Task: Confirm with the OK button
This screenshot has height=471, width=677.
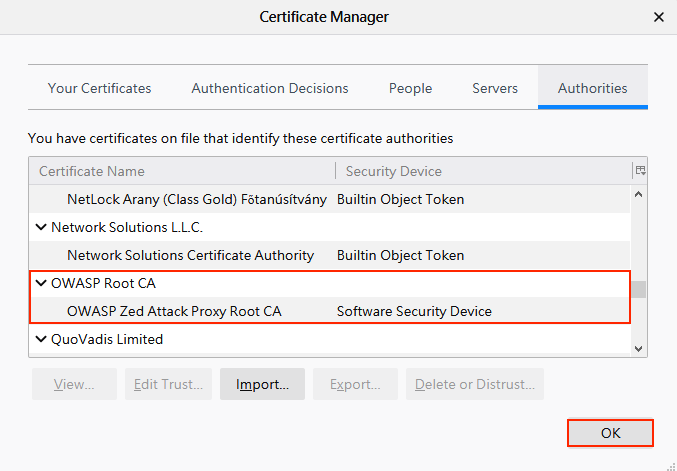Action: click(610, 433)
